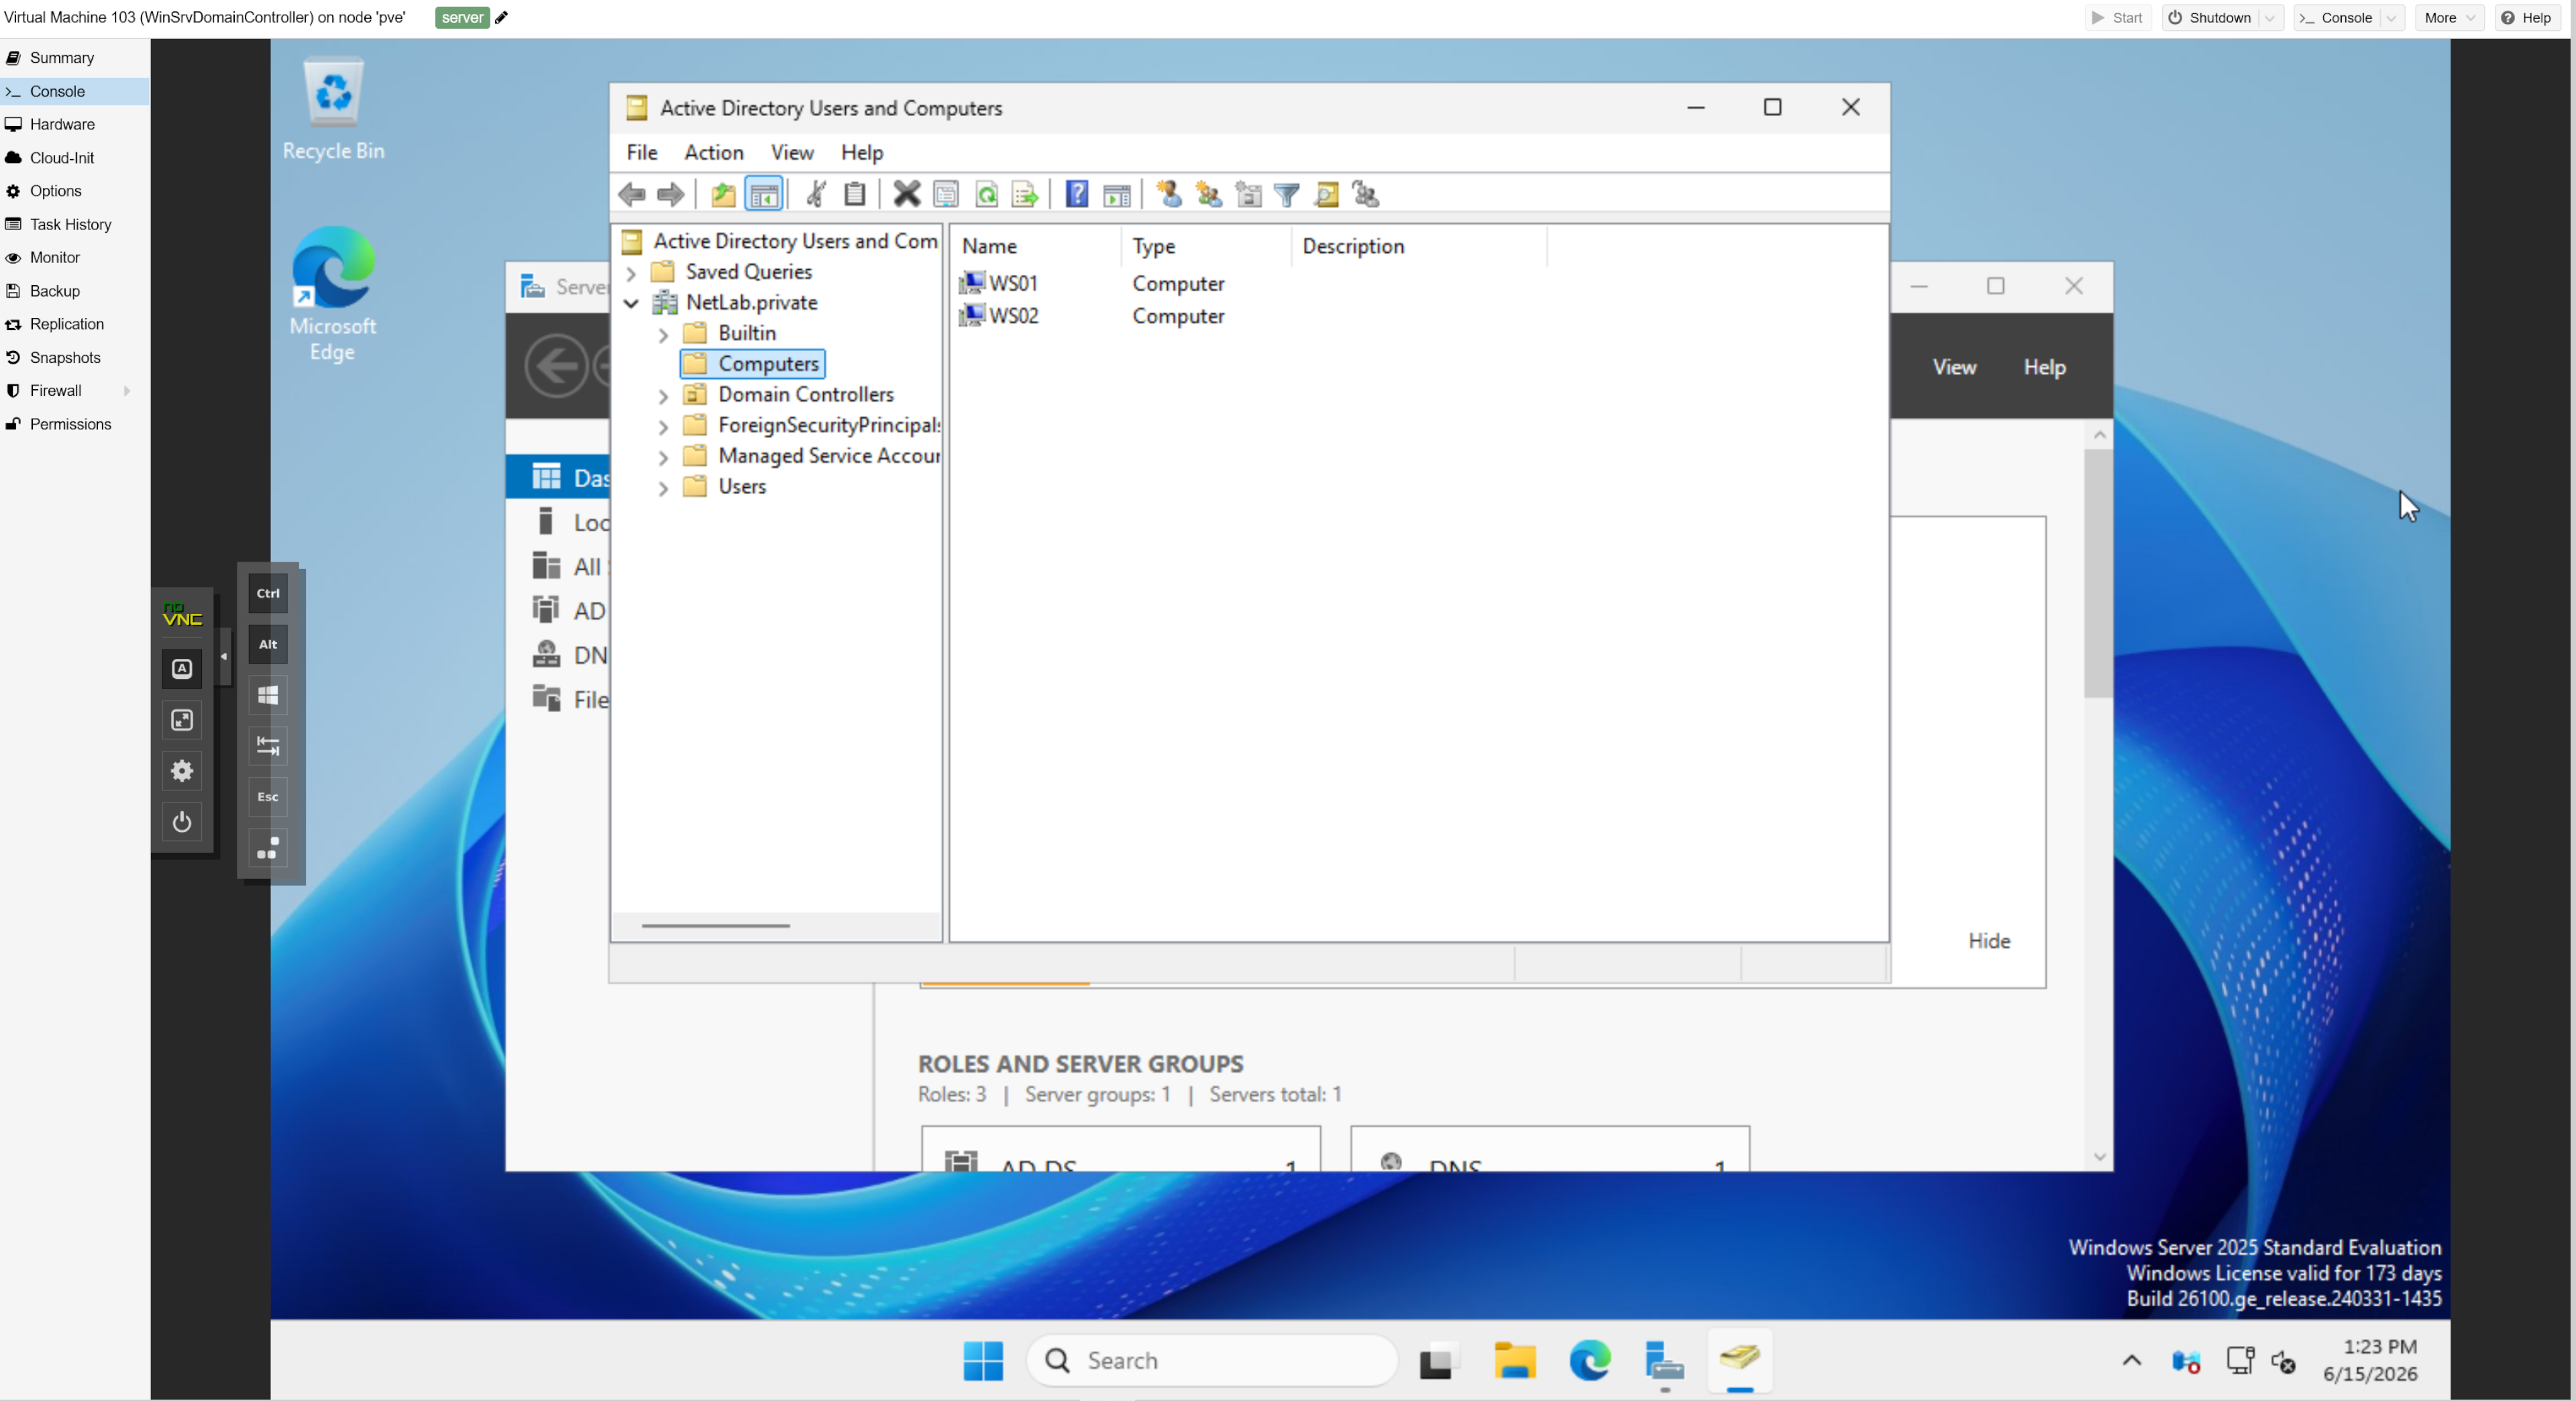Select the Computers container in tree
The height and width of the screenshot is (1401, 2576).
coord(753,364)
